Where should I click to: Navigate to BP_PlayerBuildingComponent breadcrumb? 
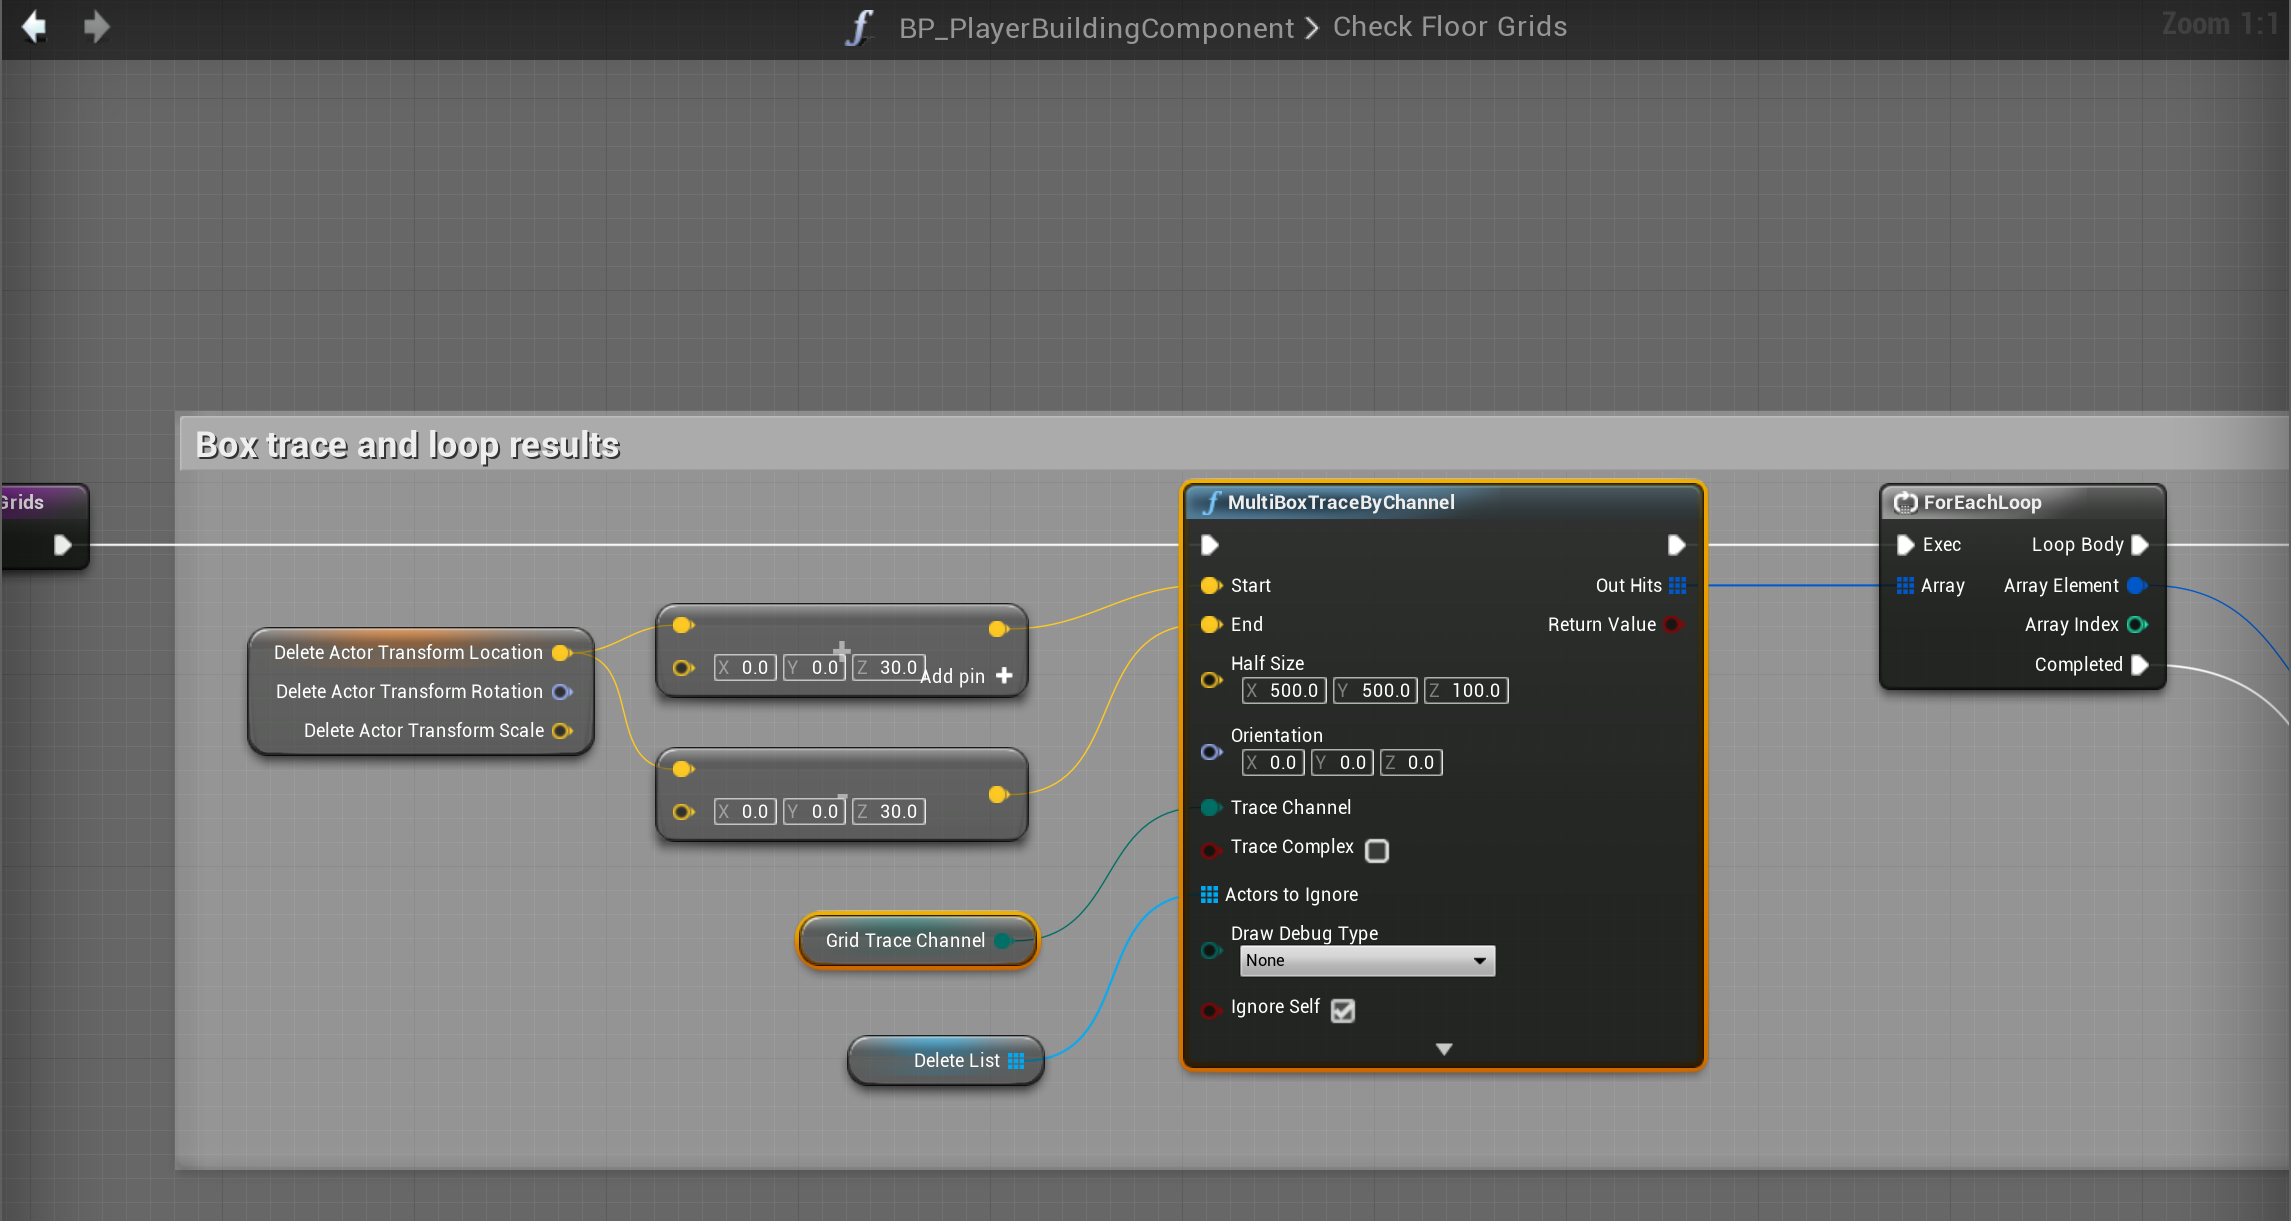1096,28
